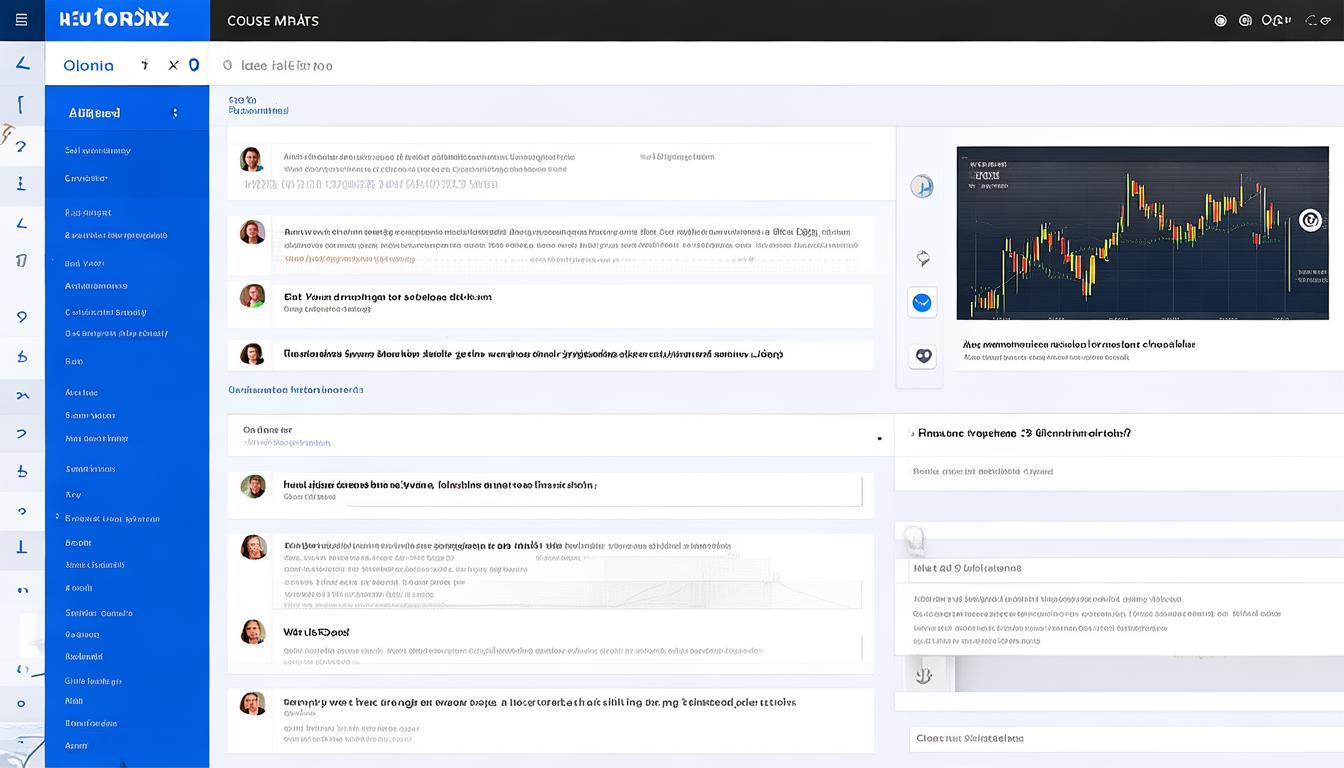Select the "COUSE MRATS" header tab
Screen dimensions: 1344x768
point(273,20)
